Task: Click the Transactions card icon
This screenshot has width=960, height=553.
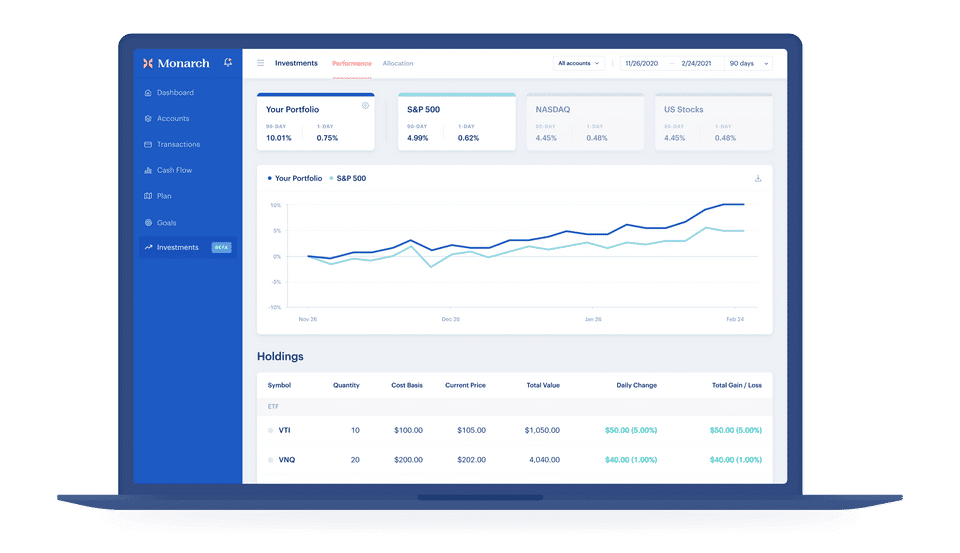Action: tap(148, 145)
